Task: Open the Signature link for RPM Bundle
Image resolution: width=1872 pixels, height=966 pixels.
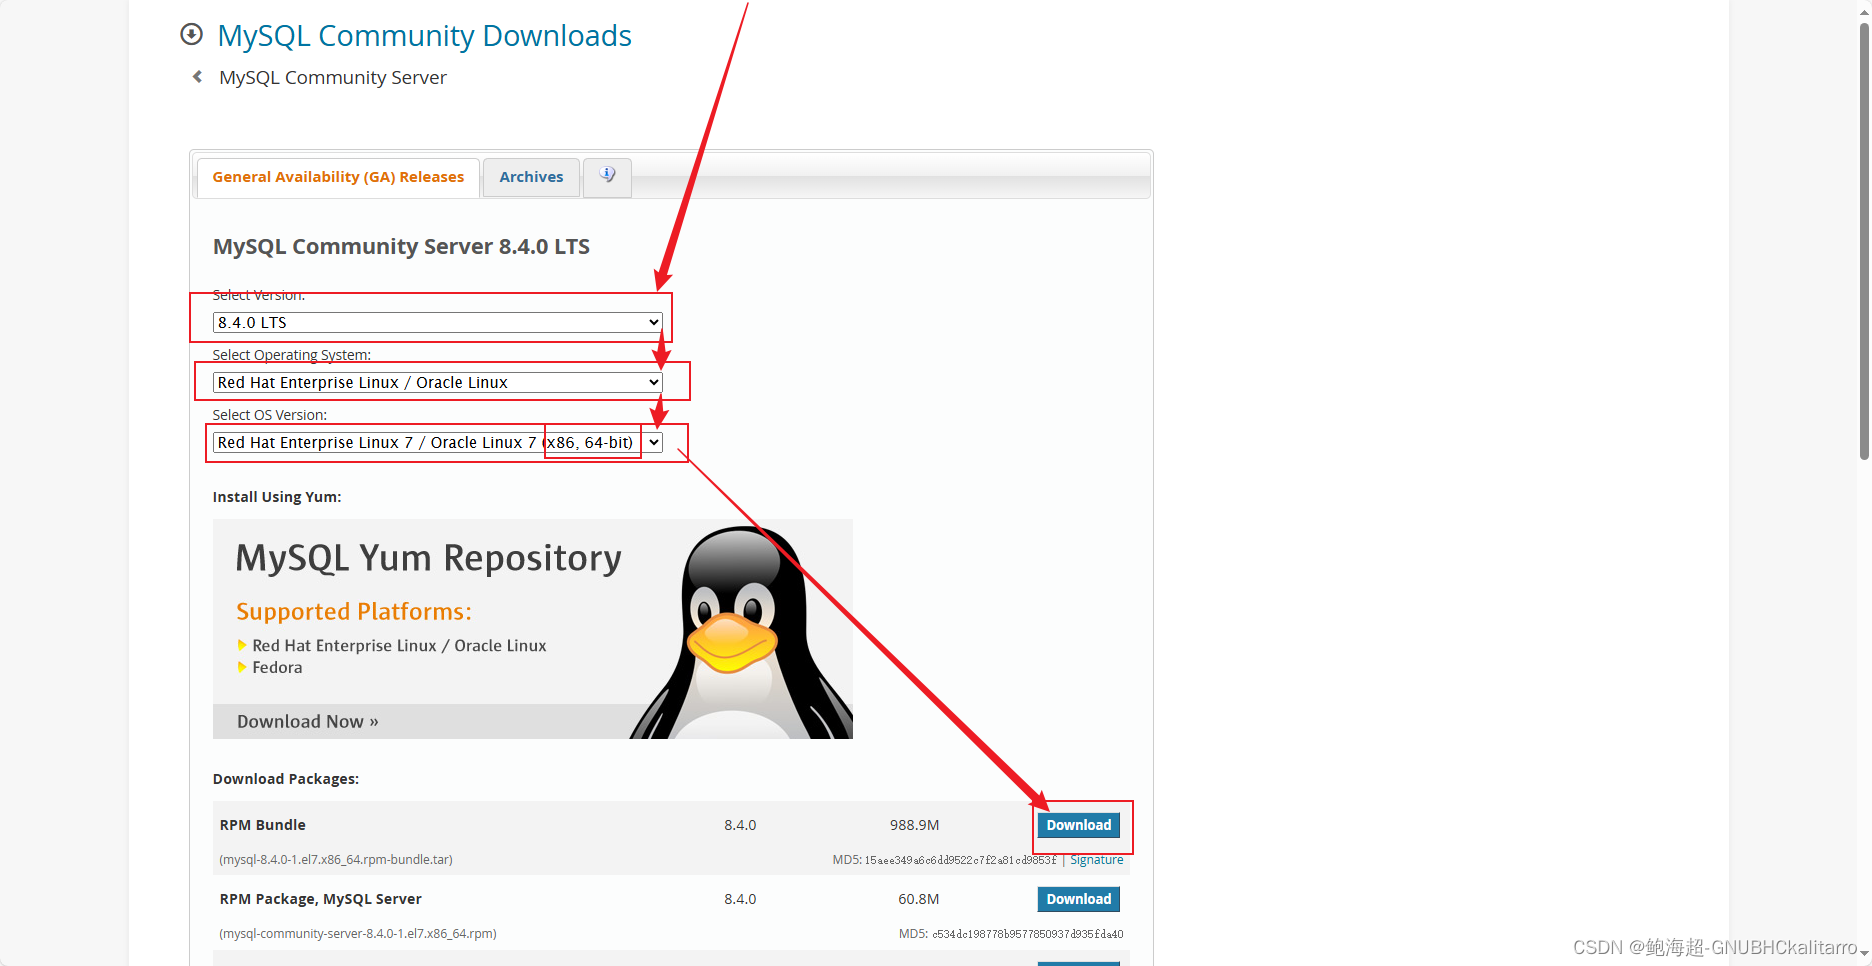Action: 1097,860
